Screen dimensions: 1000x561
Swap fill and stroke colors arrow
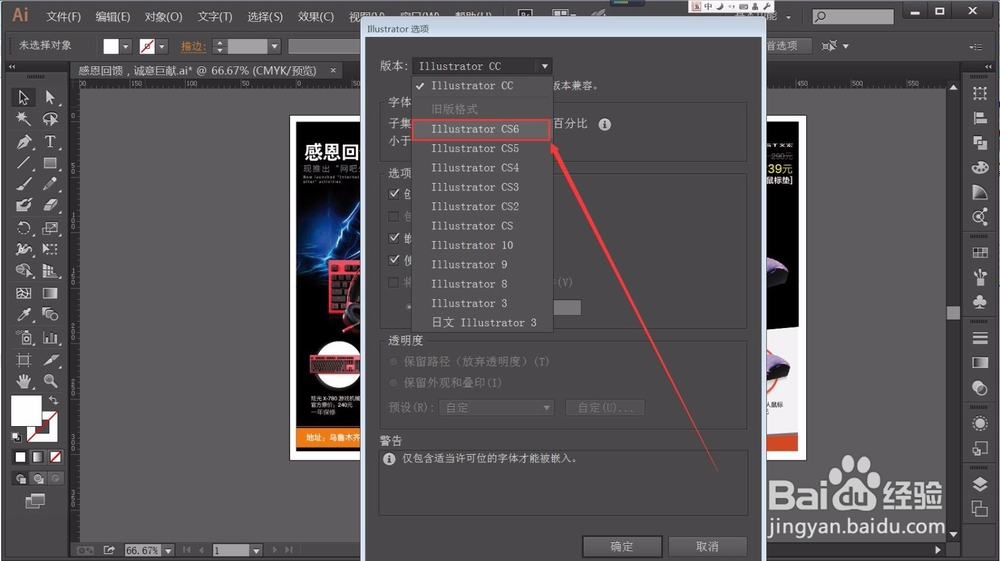tap(54, 400)
